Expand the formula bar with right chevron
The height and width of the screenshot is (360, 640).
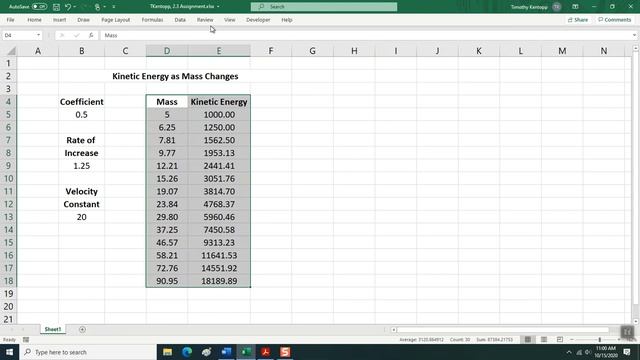(634, 35)
